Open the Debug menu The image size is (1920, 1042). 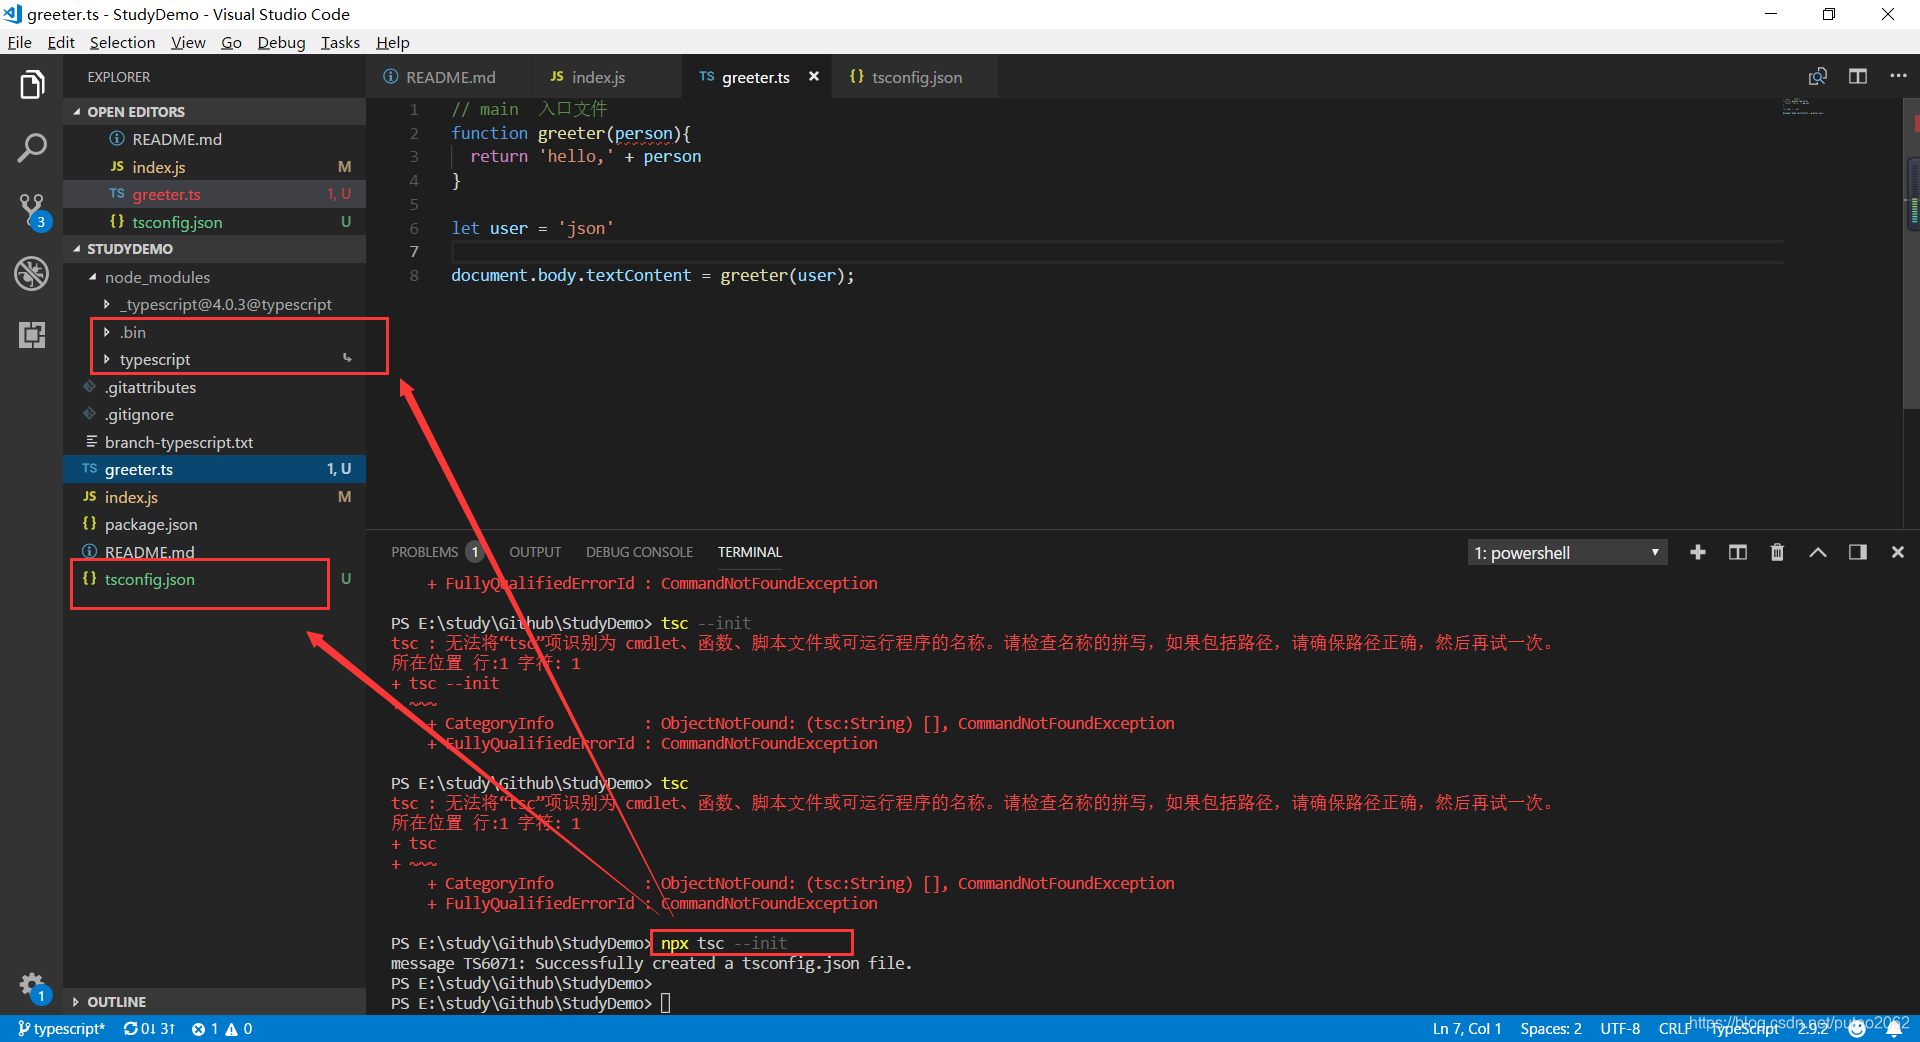[281, 42]
